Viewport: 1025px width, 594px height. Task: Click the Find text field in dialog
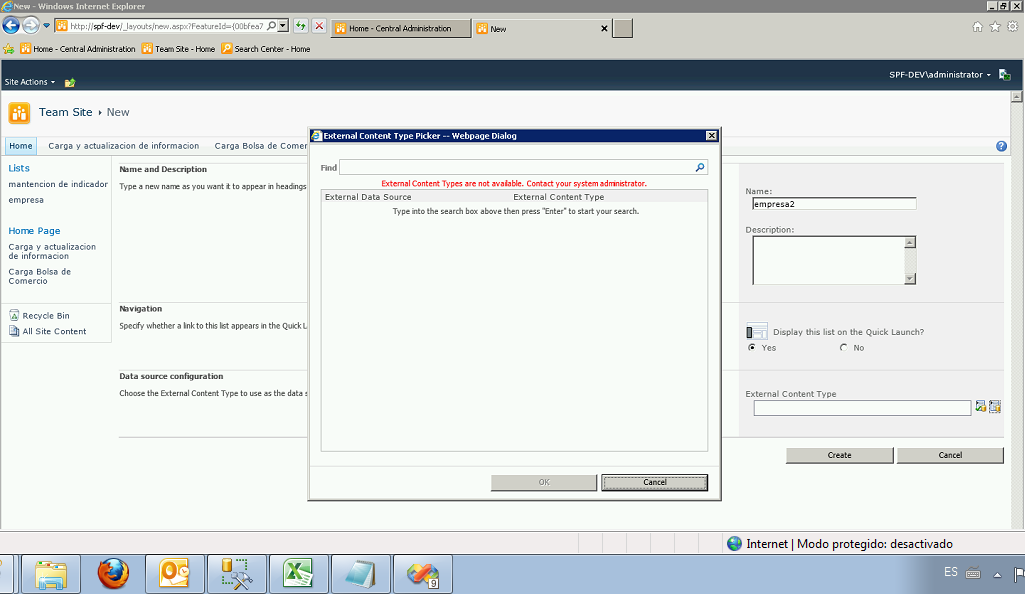click(x=516, y=168)
